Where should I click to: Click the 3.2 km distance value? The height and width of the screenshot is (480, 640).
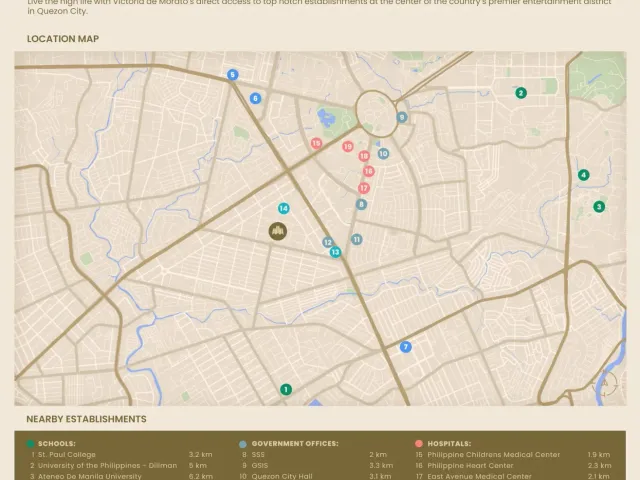click(x=200, y=455)
